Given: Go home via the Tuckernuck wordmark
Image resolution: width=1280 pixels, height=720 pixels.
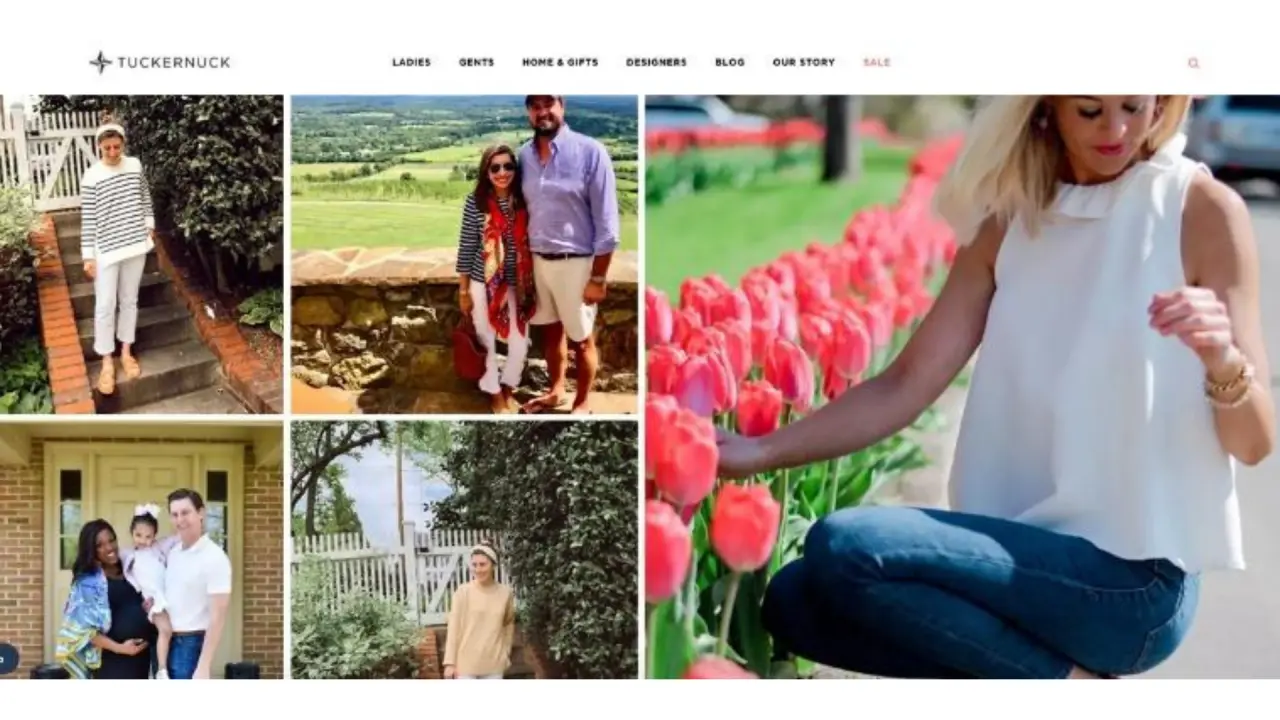Looking at the screenshot, I should pyautogui.click(x=174, y=62).
